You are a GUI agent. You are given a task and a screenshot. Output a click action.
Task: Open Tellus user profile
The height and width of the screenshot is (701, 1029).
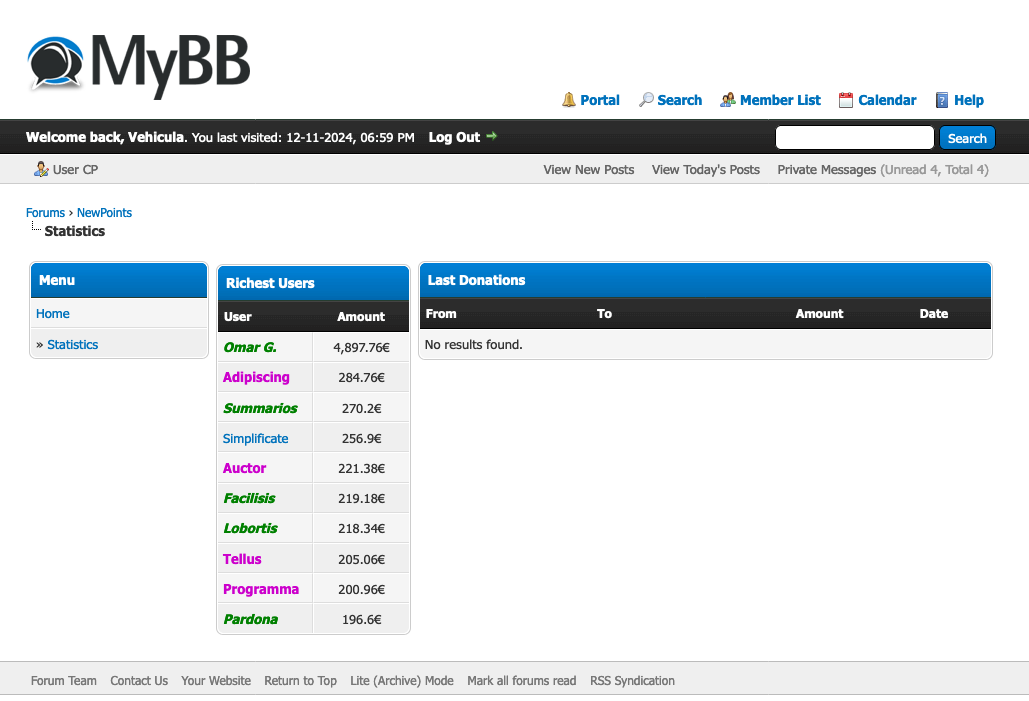242,559
